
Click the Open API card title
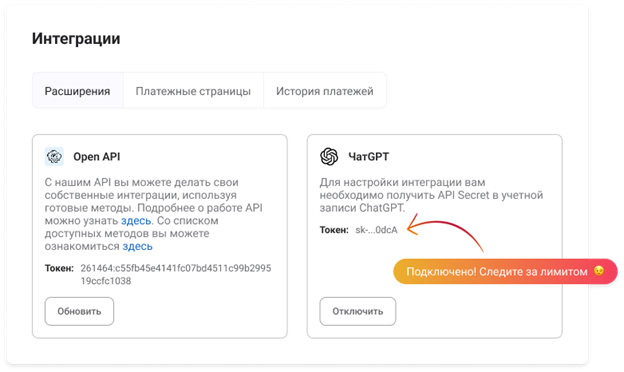click(97, 157)
